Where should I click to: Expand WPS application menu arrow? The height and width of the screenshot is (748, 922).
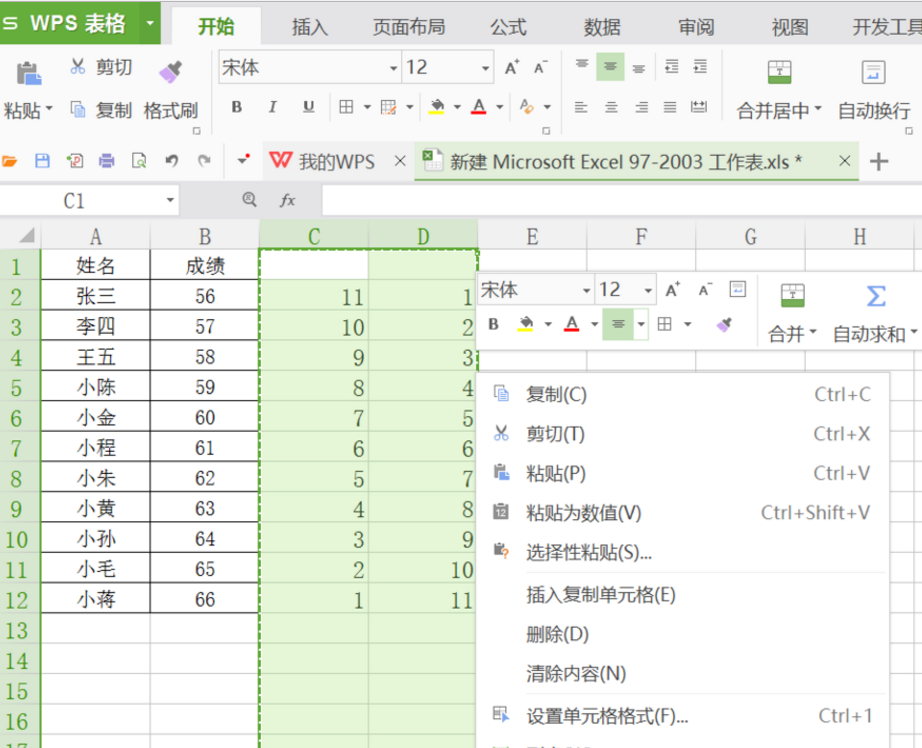point(150,23)
